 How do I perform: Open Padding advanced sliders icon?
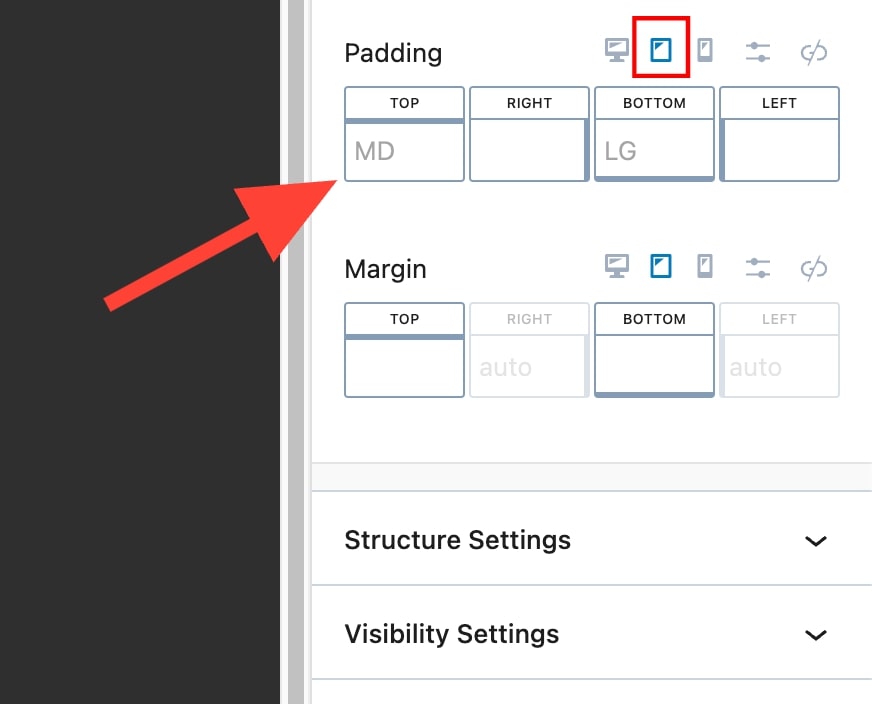pos(758,52)
